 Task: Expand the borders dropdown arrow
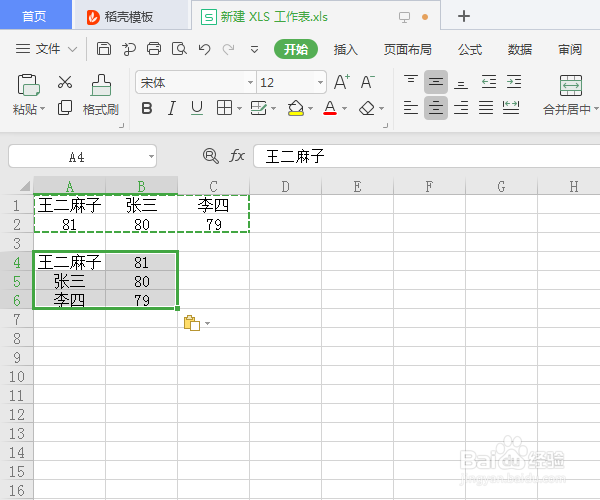pyautogui.click(x=240, y=109)
